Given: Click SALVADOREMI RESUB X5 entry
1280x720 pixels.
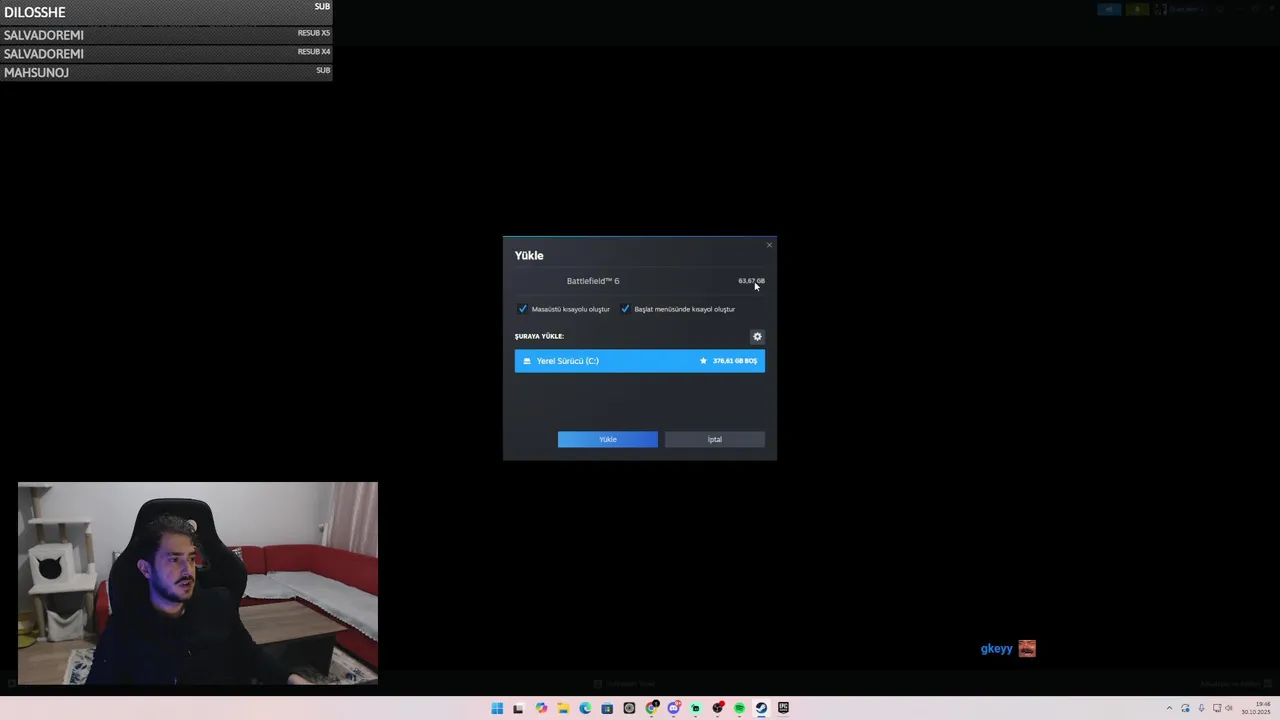Looking at the screenshot, I should click(x=166, y=35).
